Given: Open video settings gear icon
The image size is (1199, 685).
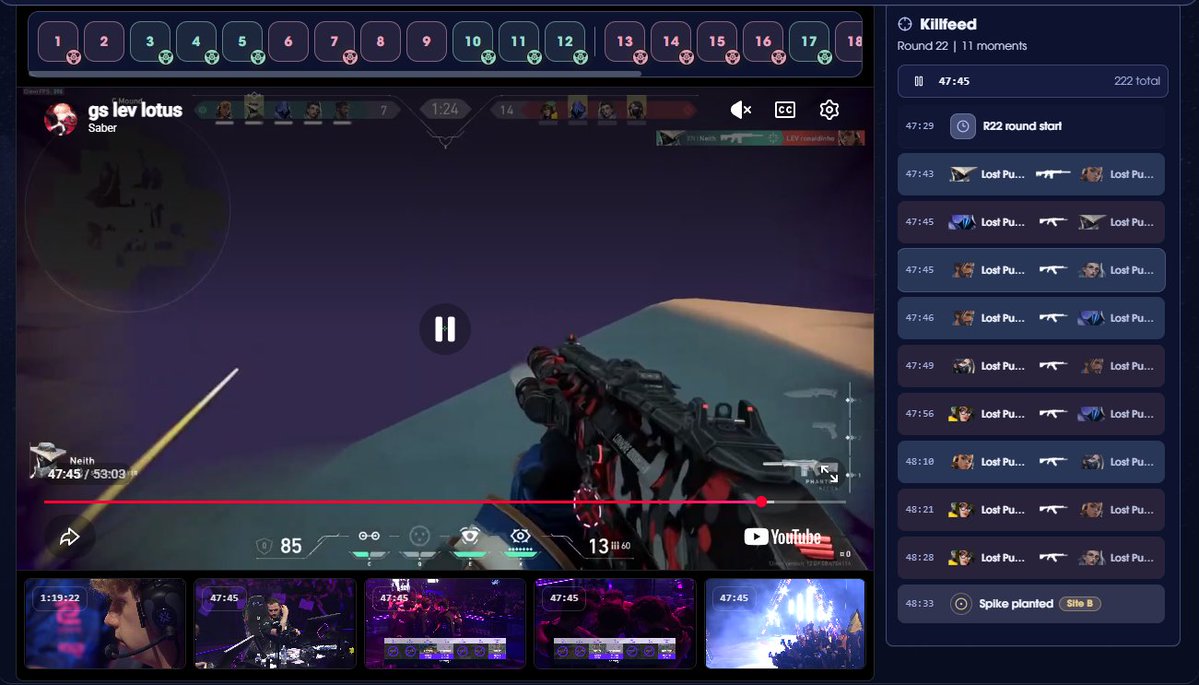Looking at the screenshot, I should (829, 110).
